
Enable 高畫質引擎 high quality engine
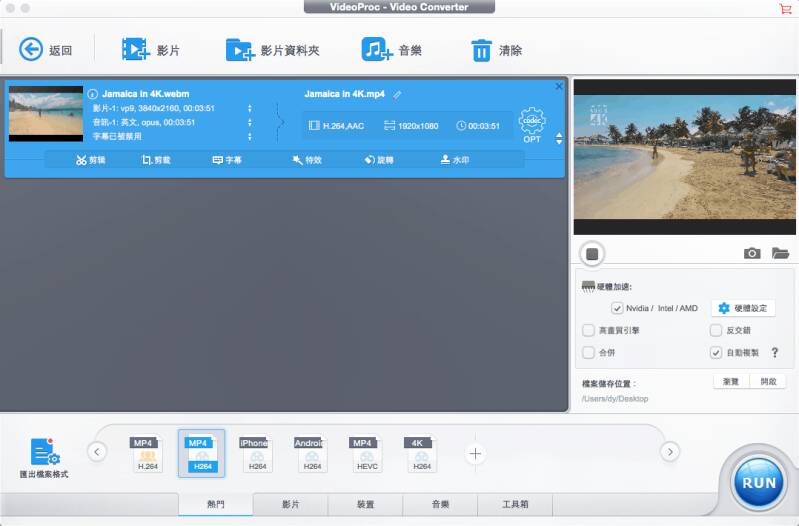pos(588,330)
